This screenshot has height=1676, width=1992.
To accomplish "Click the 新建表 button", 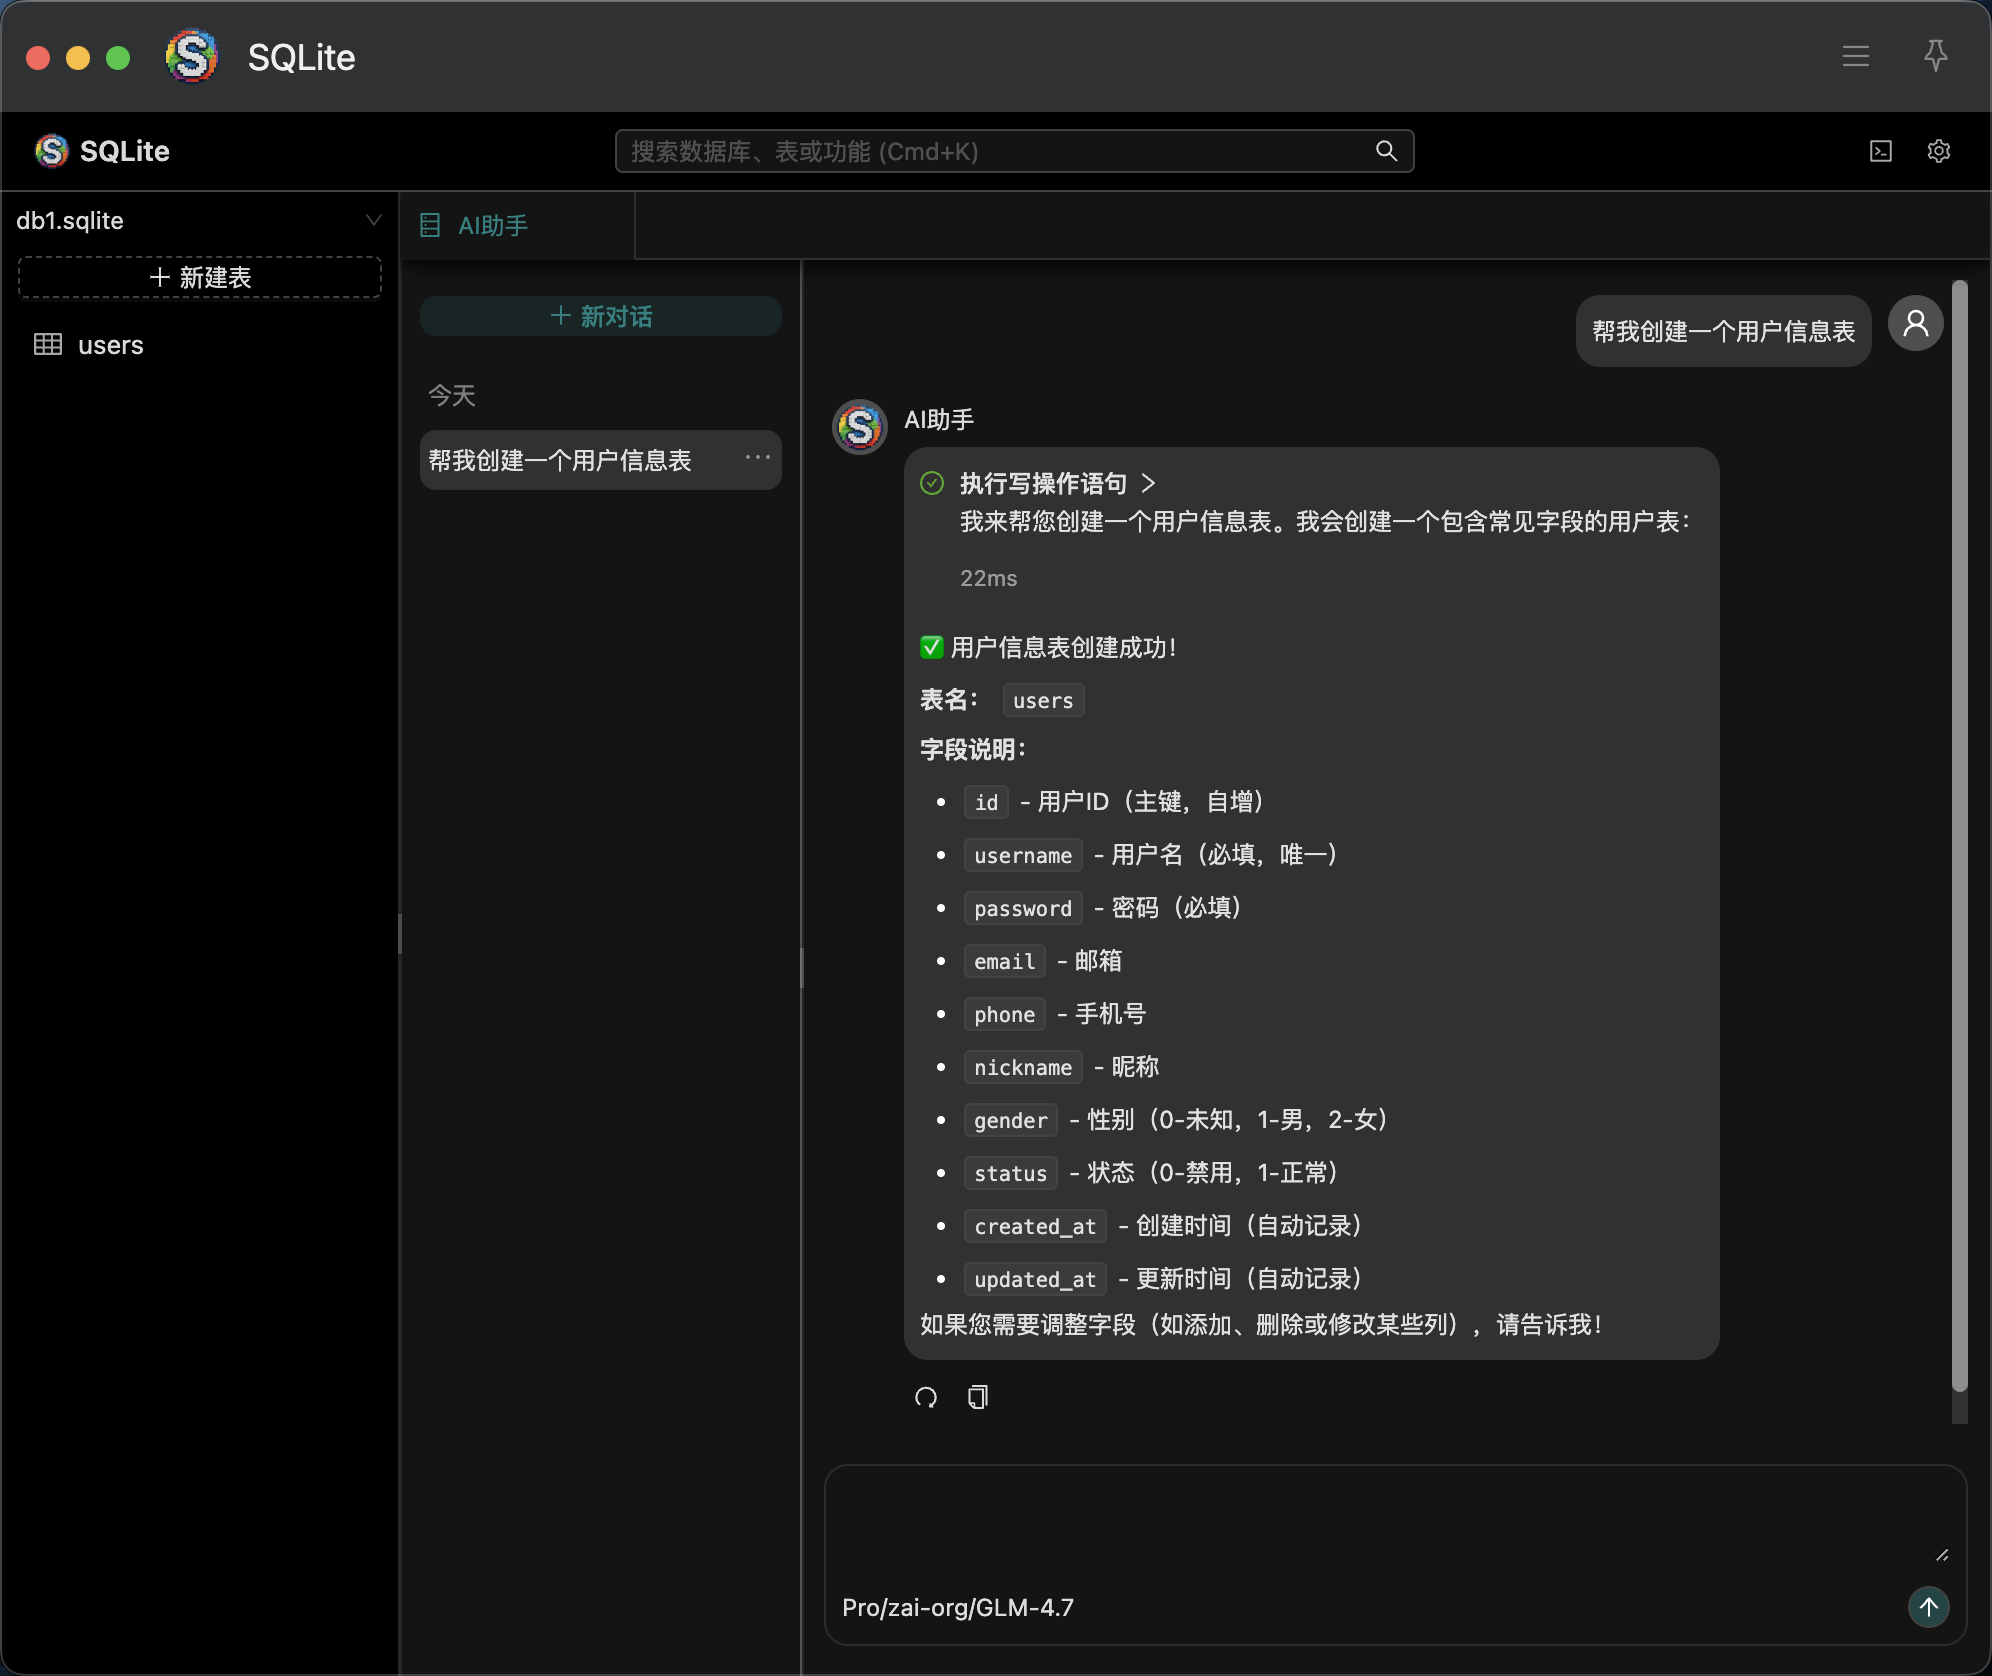I will point(200,277).
